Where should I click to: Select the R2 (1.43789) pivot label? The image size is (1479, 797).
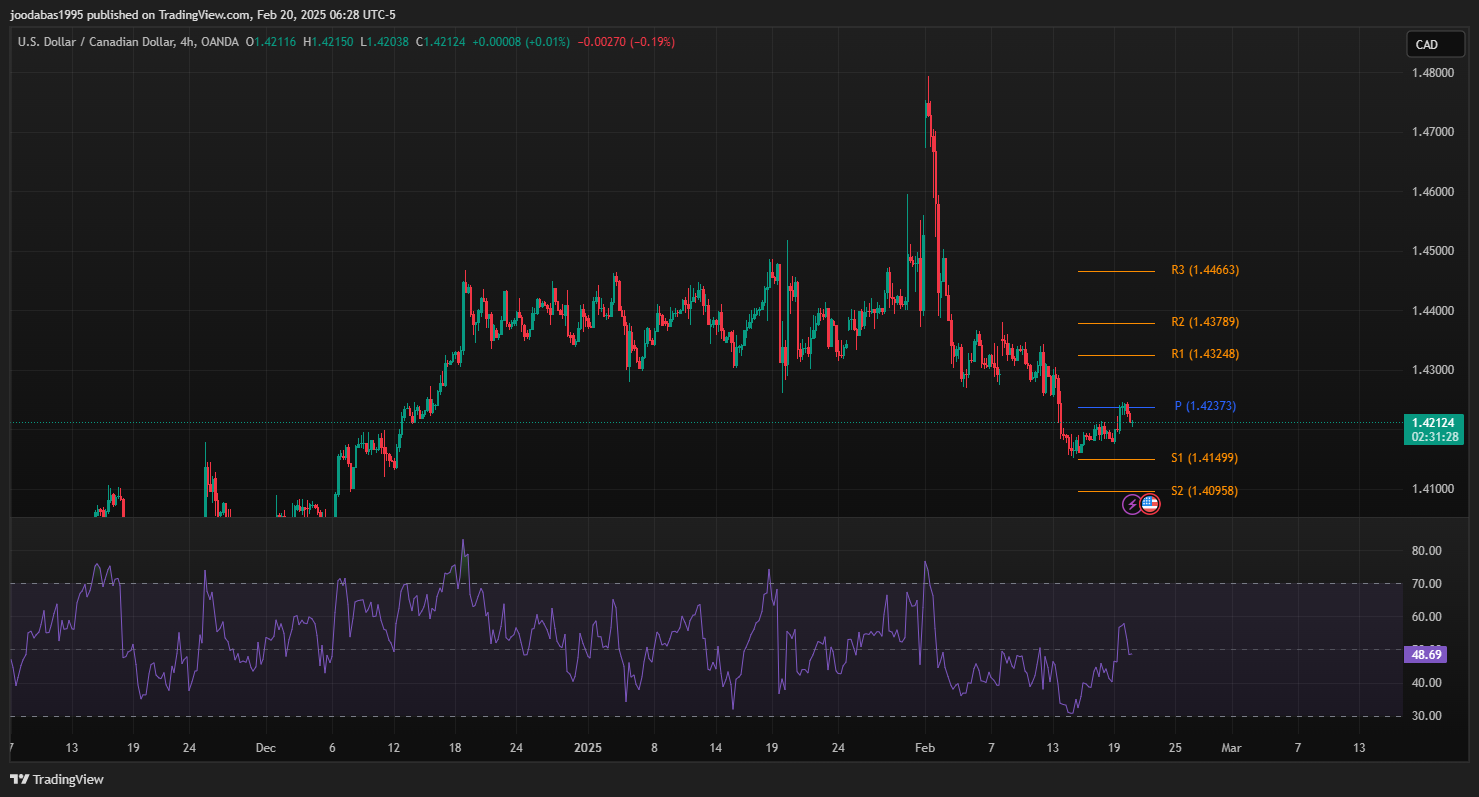click(1205, 322)
